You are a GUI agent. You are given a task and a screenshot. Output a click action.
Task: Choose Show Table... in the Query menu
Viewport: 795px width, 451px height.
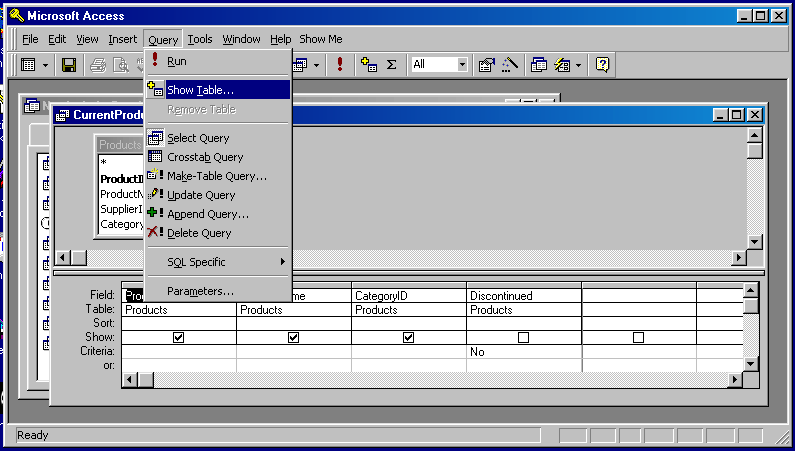[218, 90]
